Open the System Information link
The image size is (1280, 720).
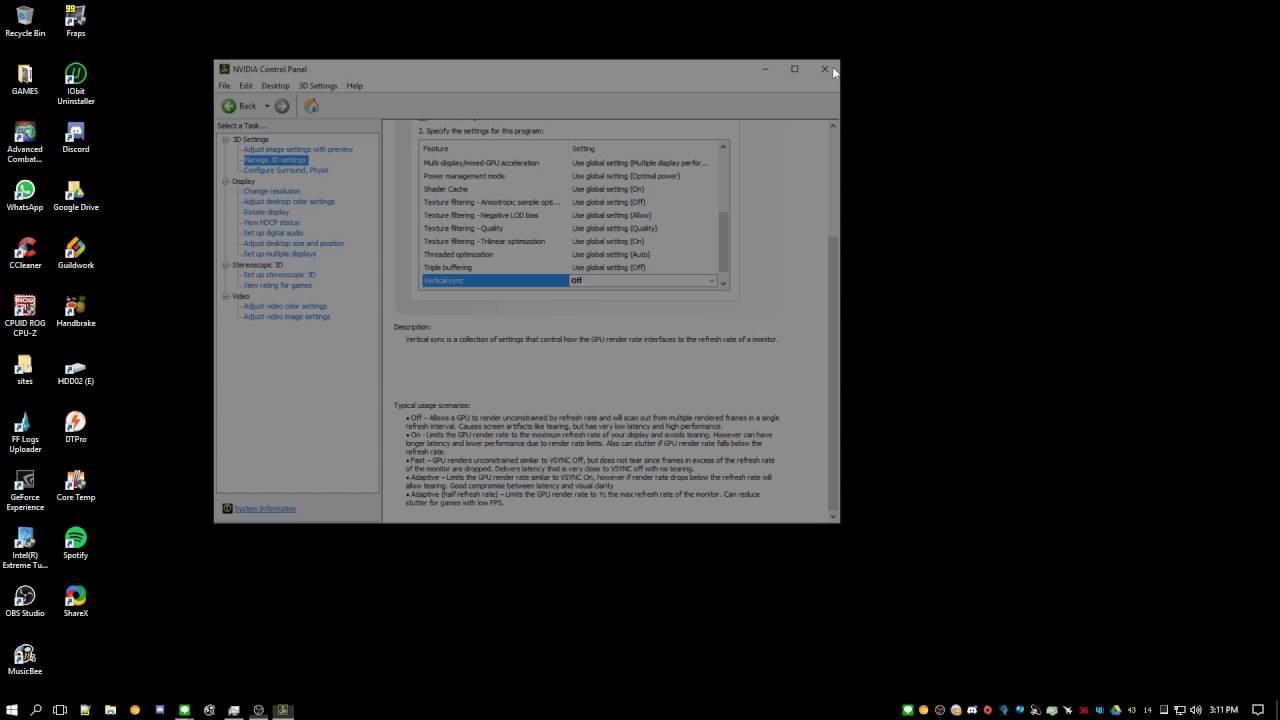[265, 509]
